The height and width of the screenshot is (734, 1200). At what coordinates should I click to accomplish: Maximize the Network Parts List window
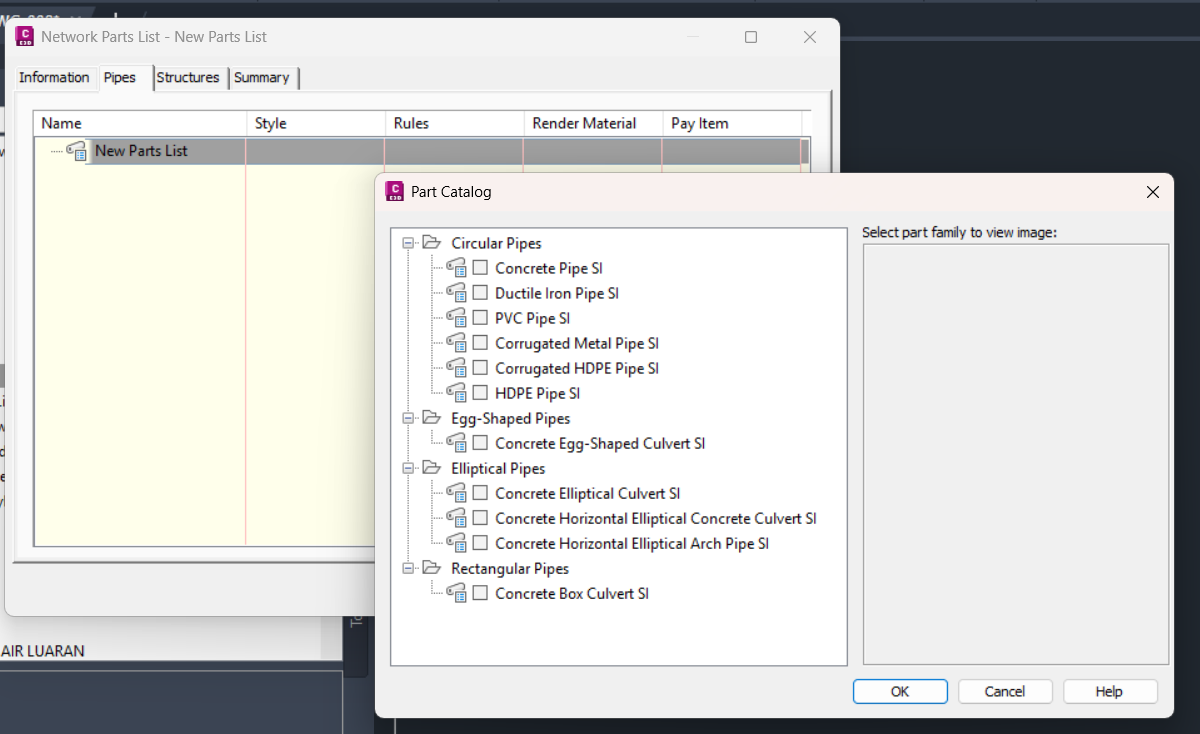coord(751,37)
